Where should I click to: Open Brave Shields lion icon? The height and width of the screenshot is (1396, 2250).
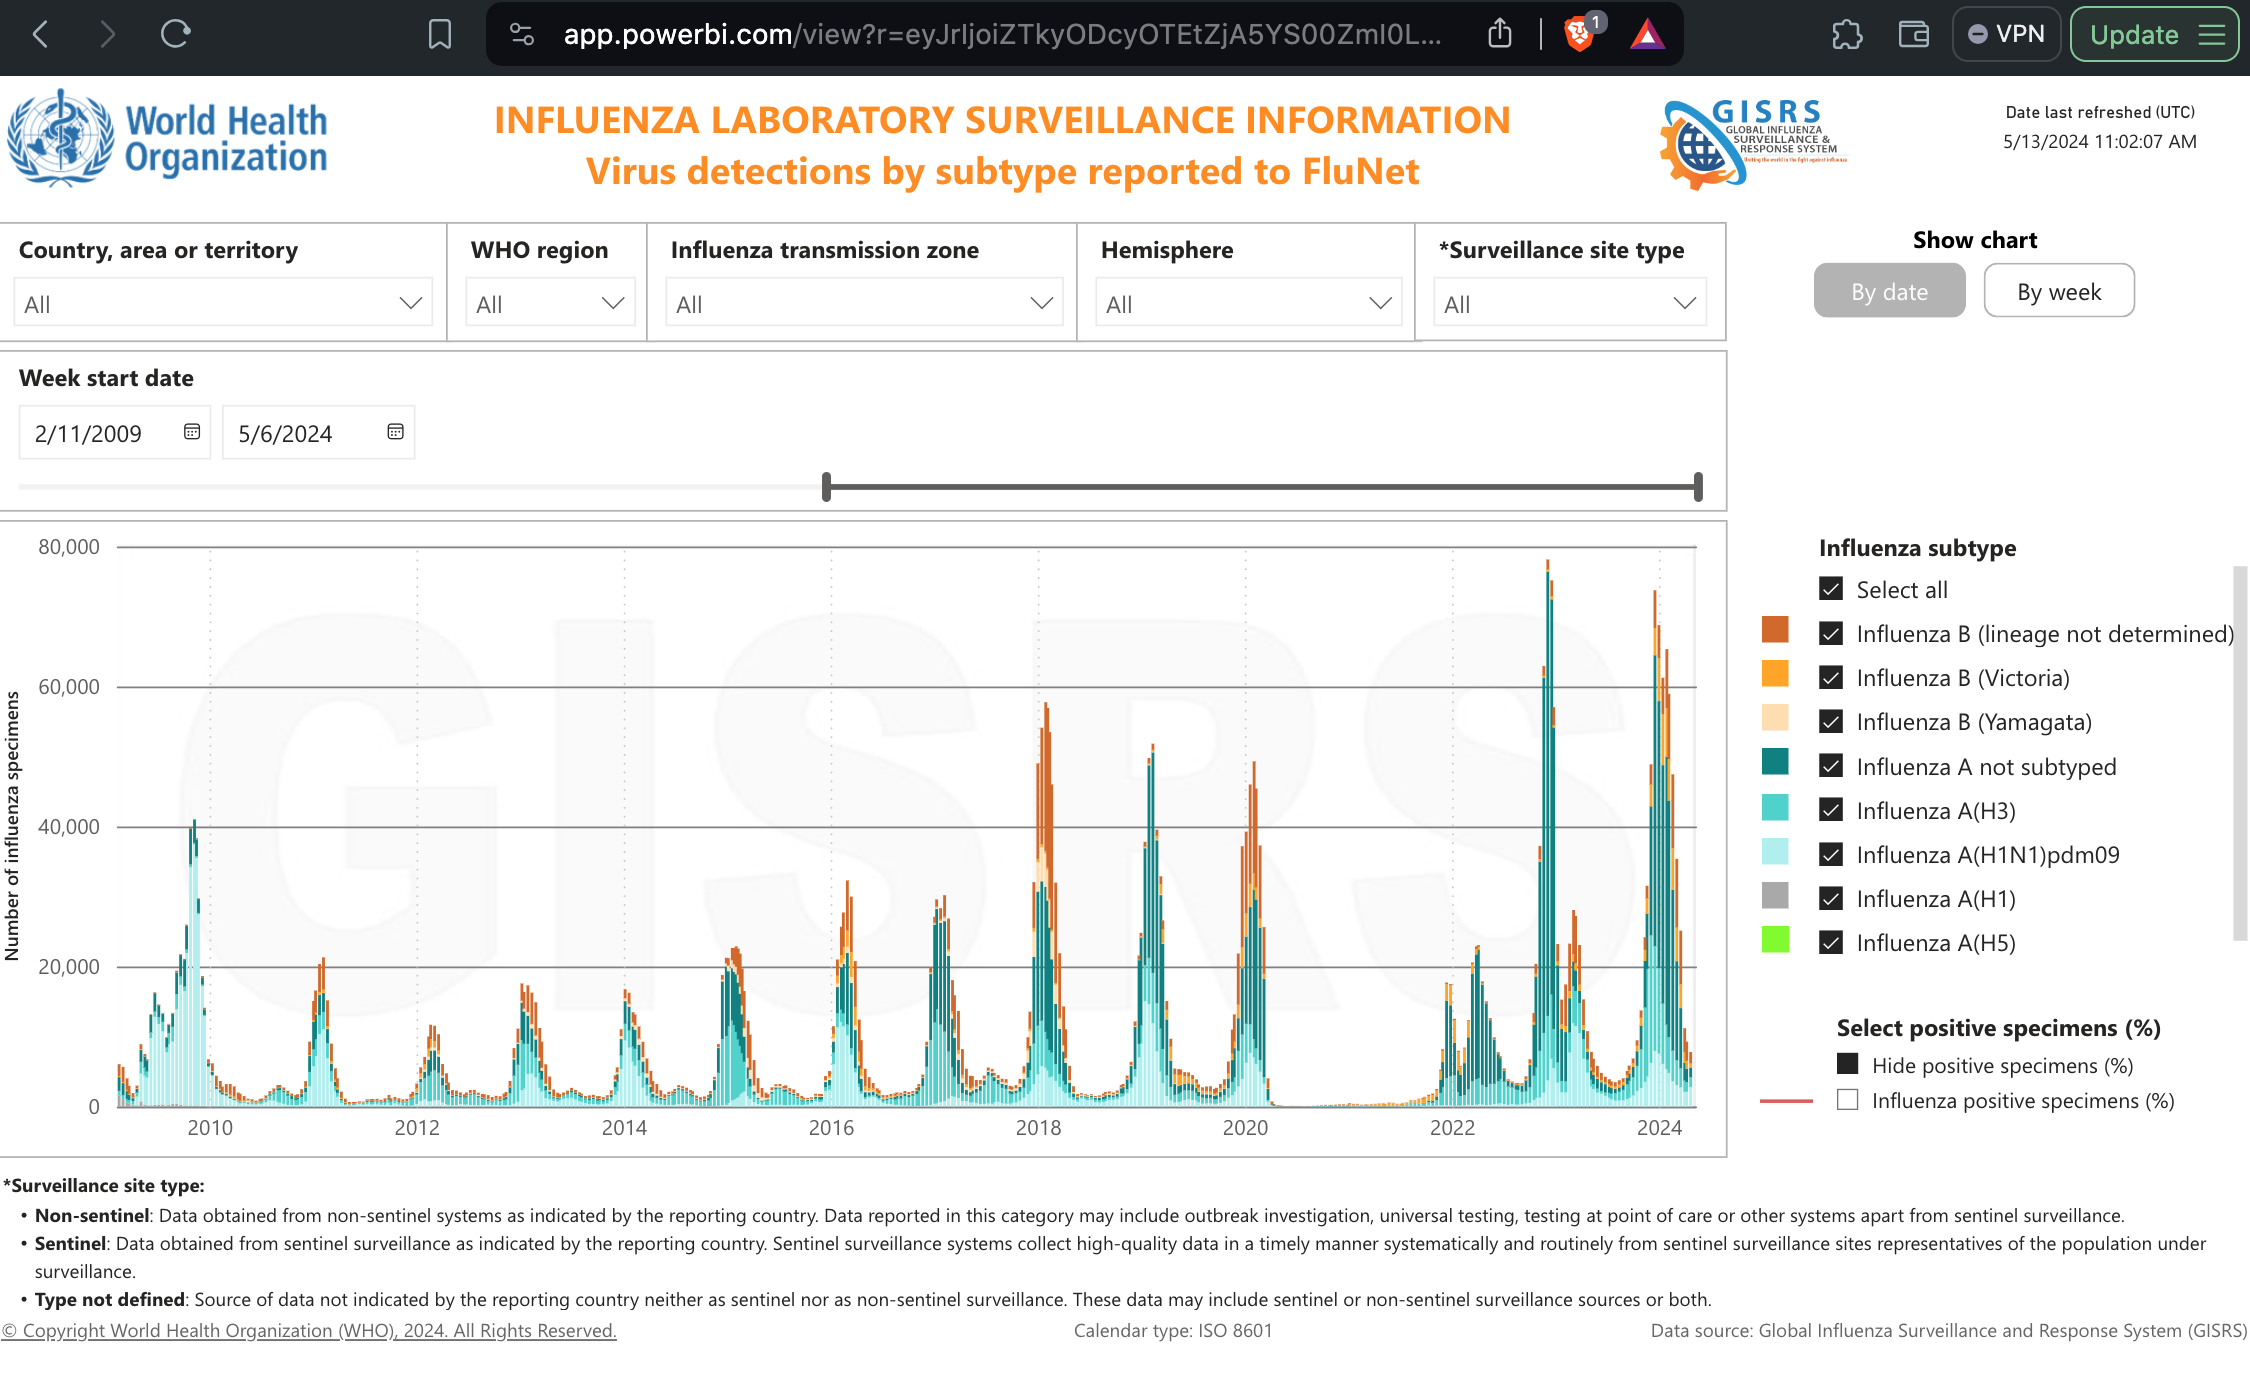1579,34
